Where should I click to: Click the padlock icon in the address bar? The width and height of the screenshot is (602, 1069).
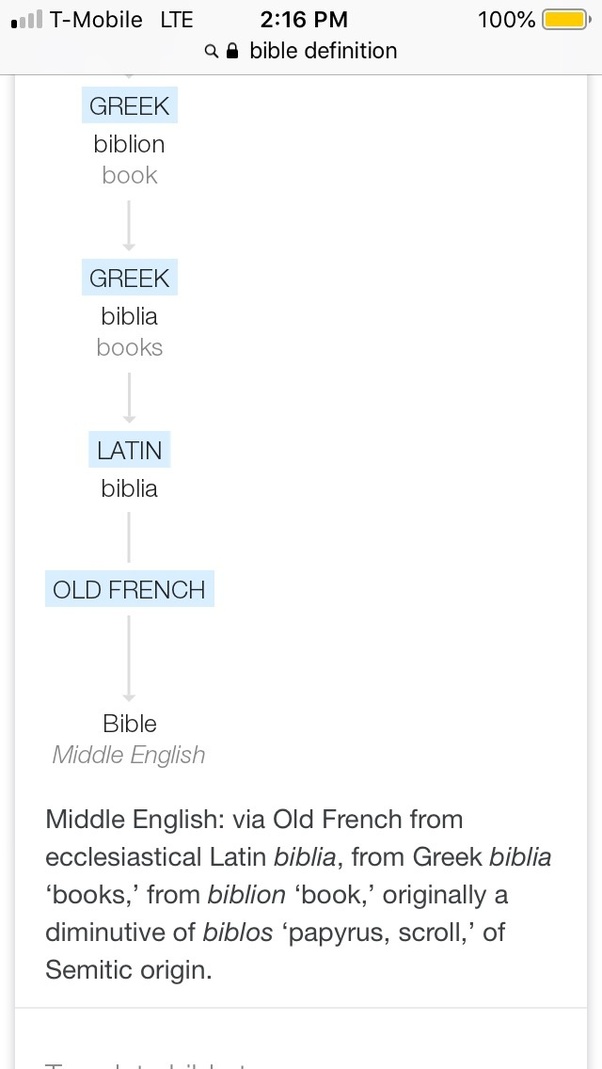[230, 50]
